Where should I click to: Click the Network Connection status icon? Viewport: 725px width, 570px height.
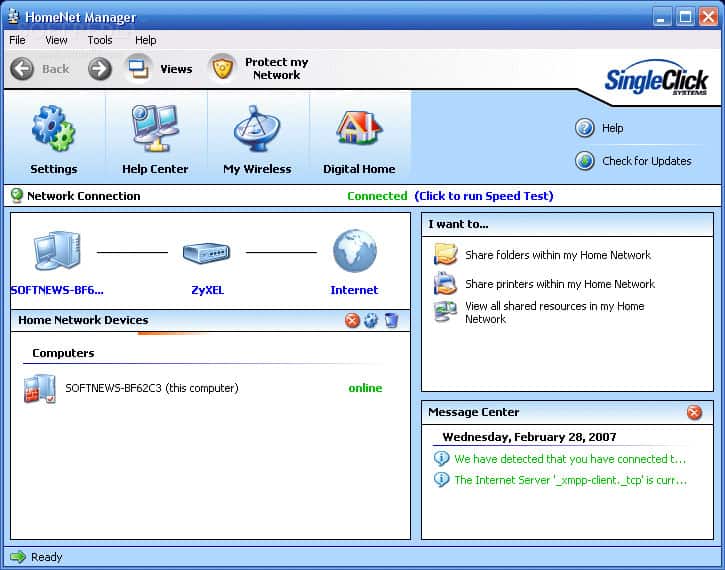pos(17,196)
